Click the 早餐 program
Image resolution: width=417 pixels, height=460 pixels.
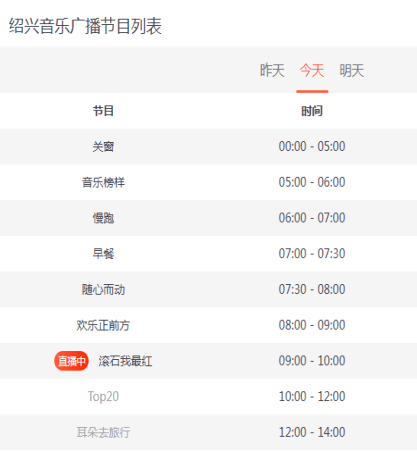click(103, 254)
